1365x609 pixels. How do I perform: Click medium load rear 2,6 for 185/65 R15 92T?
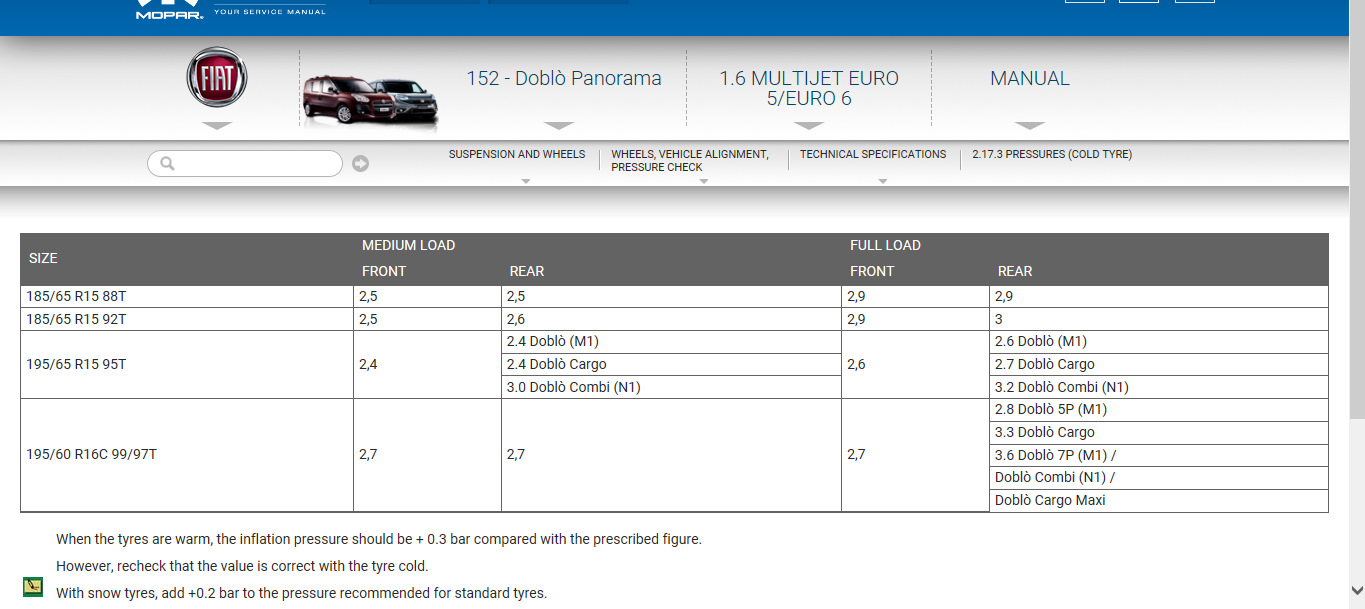[671, 319]
